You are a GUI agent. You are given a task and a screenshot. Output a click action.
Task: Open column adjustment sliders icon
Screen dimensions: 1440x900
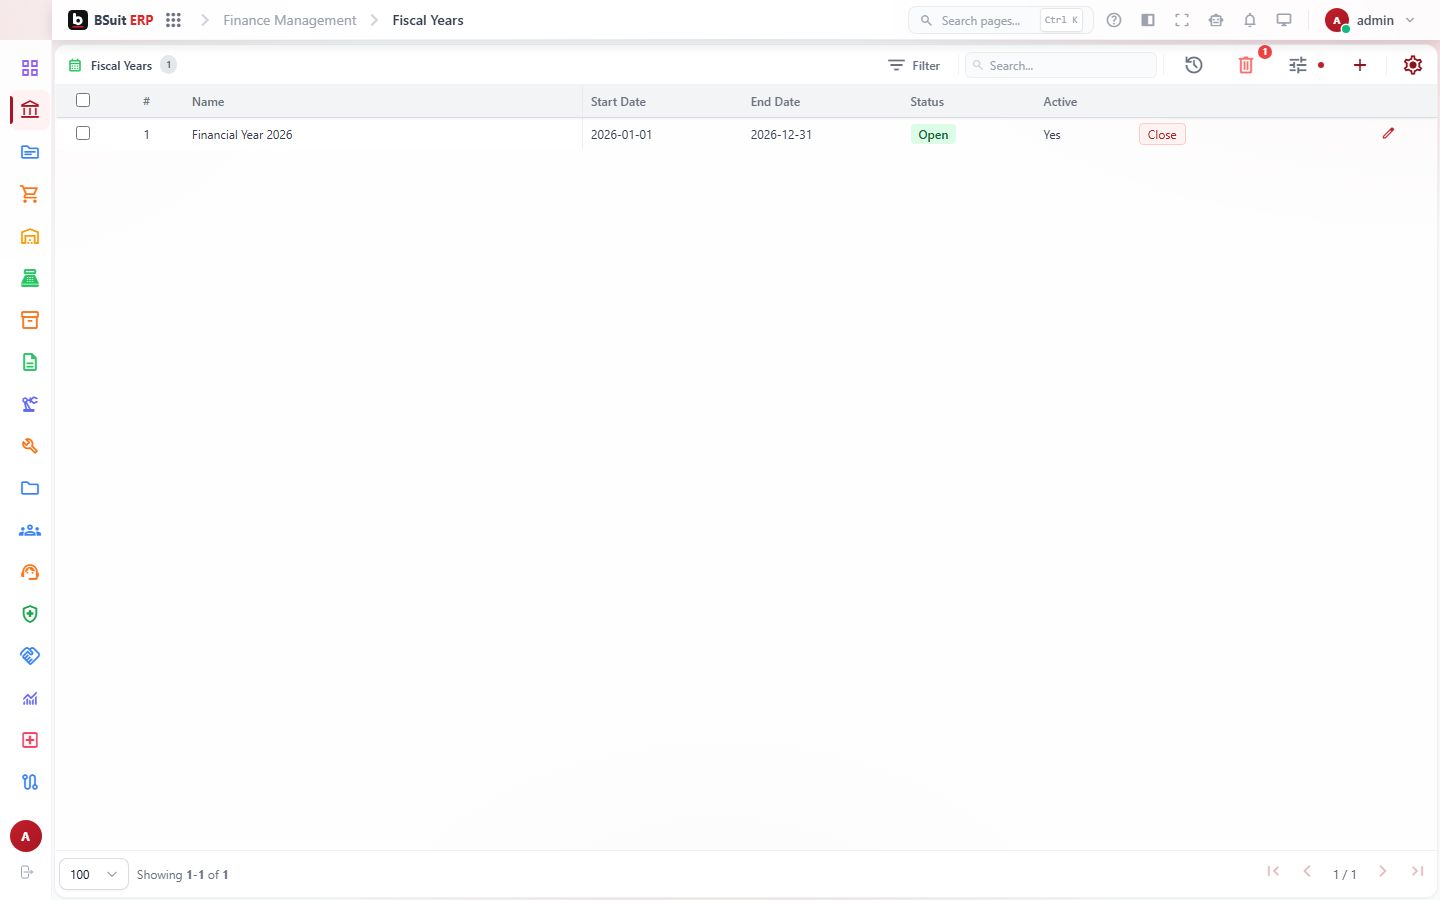pyautogui.click(x=1298, y=65)
